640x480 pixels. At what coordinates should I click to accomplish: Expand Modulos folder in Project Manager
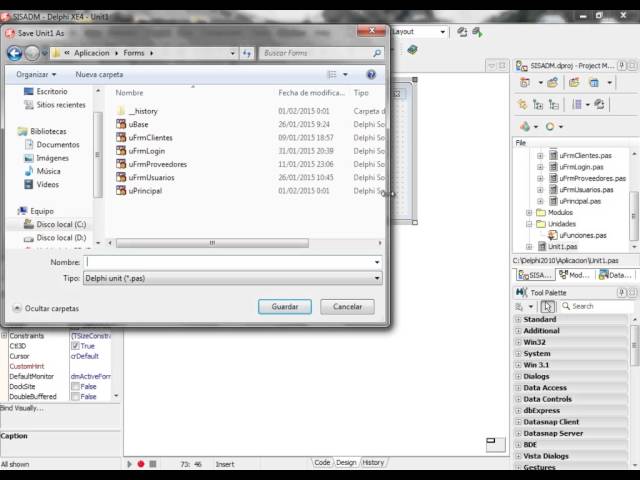pos(529,213)
